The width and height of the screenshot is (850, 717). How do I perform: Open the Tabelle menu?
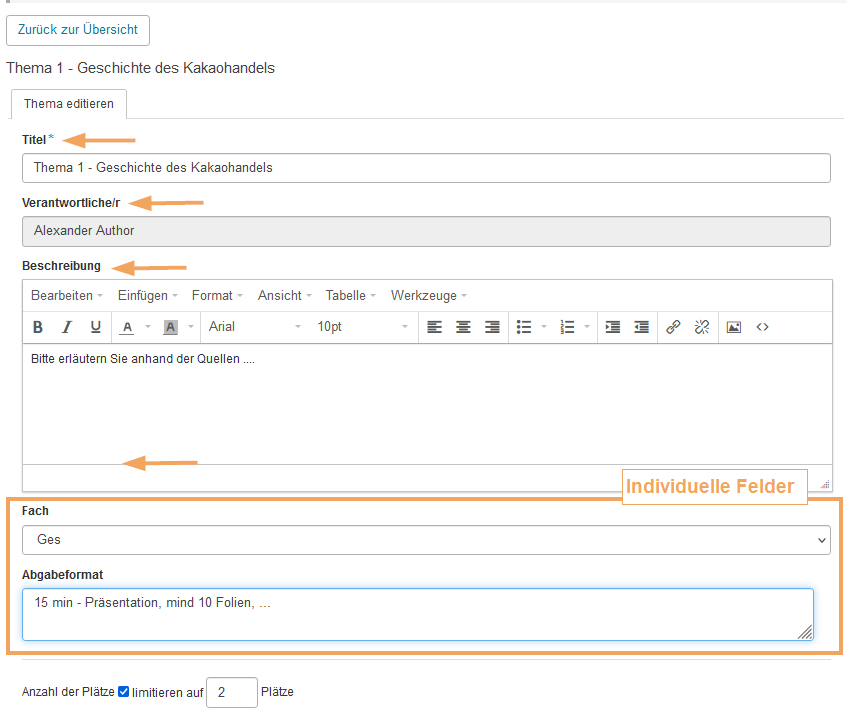(350, 296)
